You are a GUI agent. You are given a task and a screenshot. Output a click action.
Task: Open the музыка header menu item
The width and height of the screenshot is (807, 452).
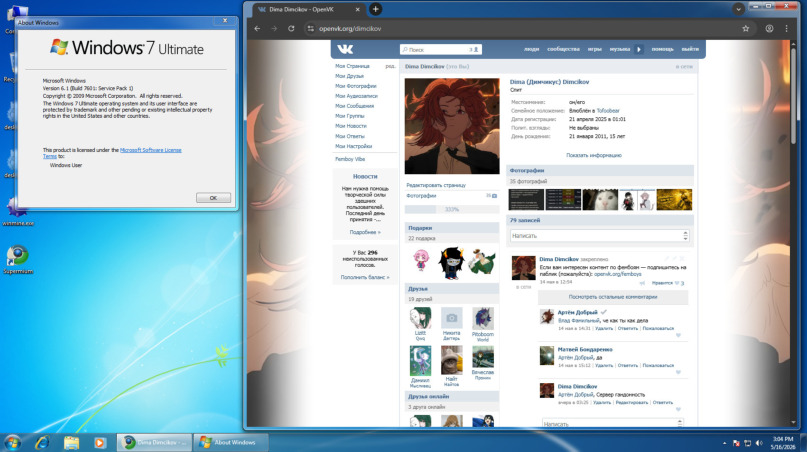click(x=620, y=49)
